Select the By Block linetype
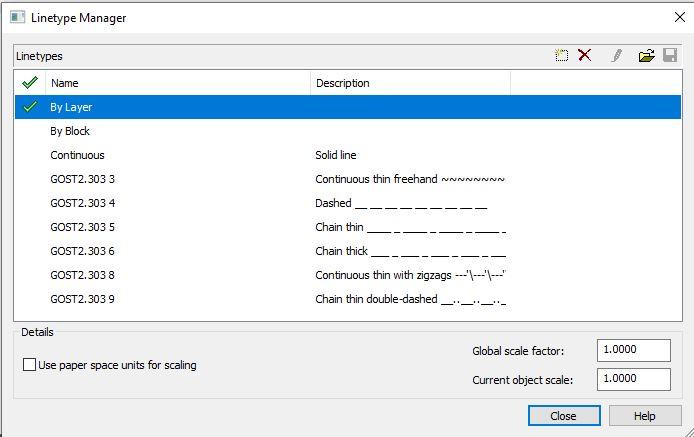The width and height of the screenshot is (694, 437). point(71,131)
